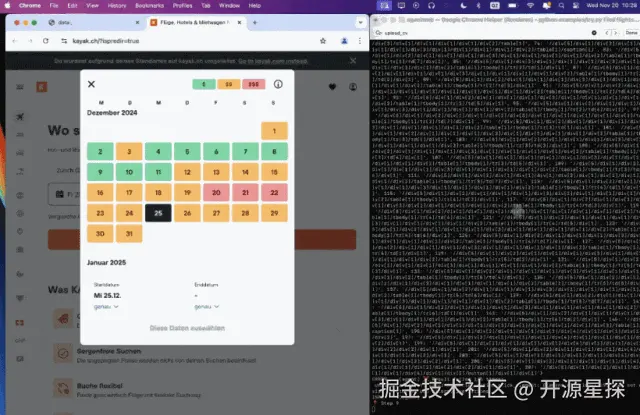
Task: Pick December 22 in the calendar
Action: coord(274,192)
